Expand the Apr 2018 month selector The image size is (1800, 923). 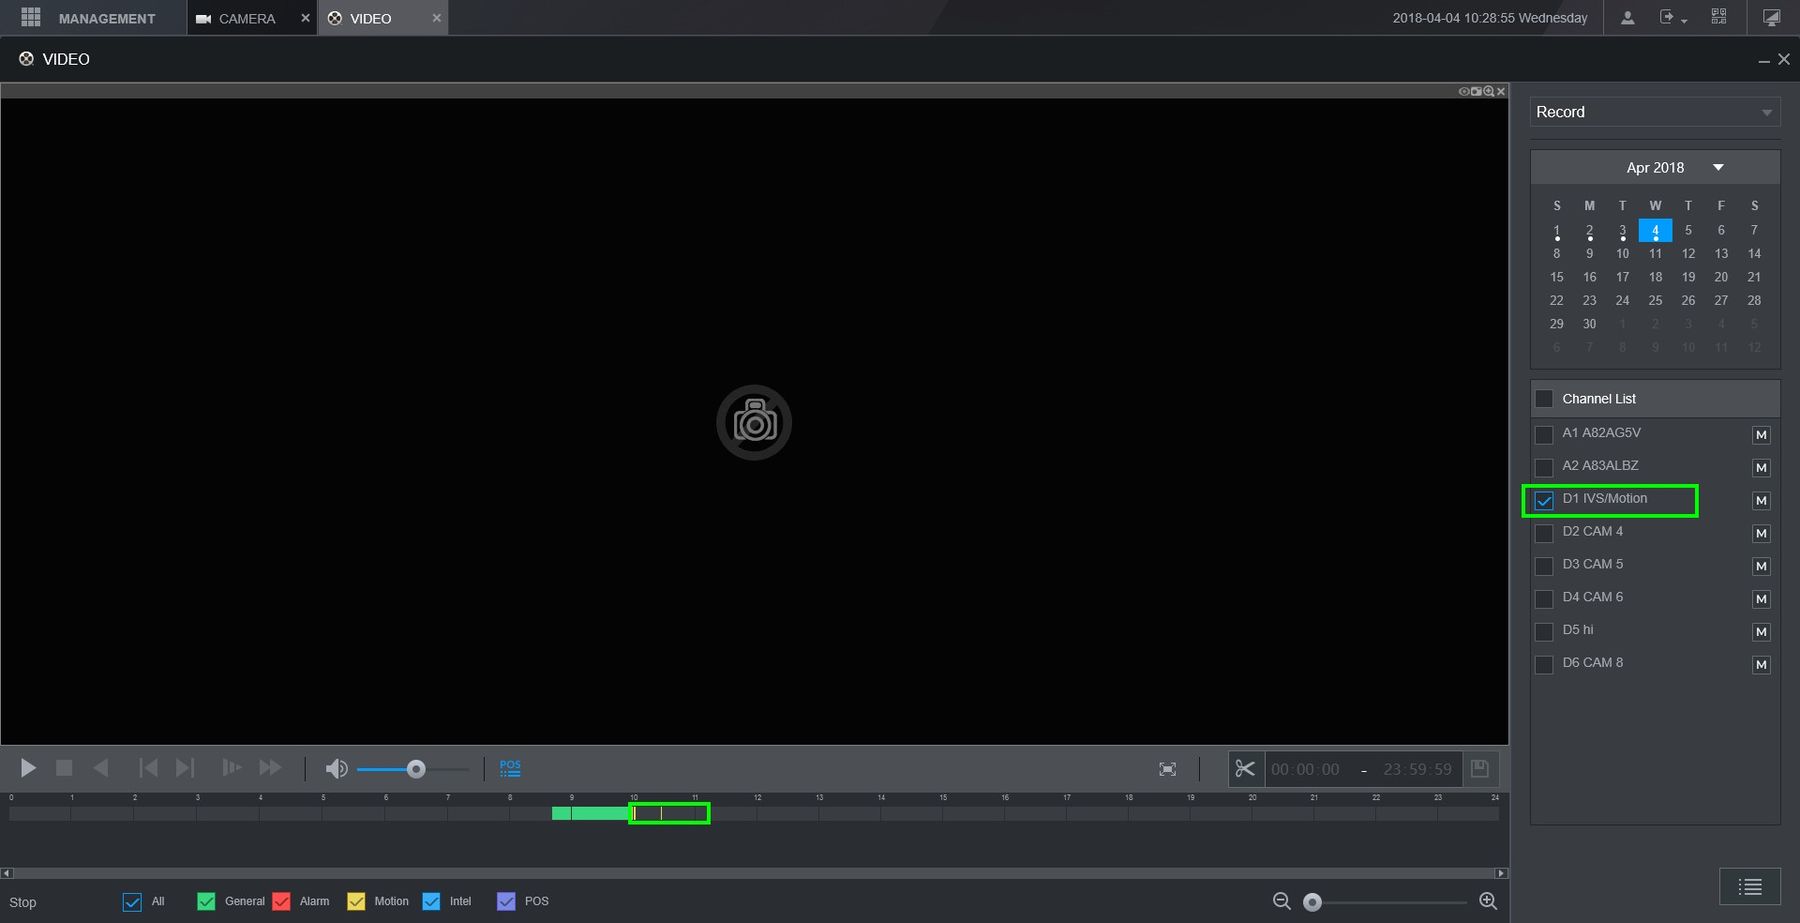1718,167
